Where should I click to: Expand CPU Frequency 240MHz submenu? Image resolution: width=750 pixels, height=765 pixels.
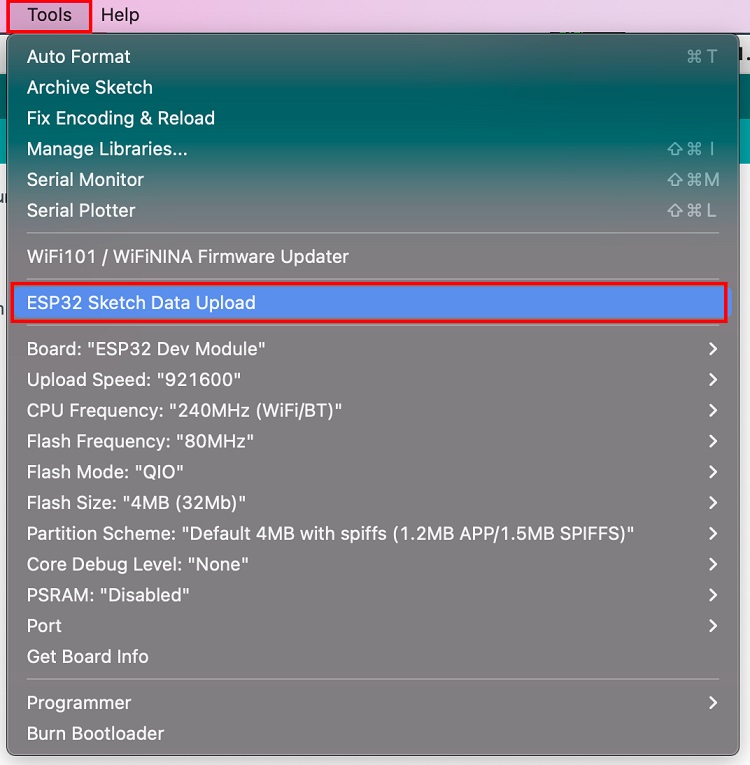[x=185, y=410]
